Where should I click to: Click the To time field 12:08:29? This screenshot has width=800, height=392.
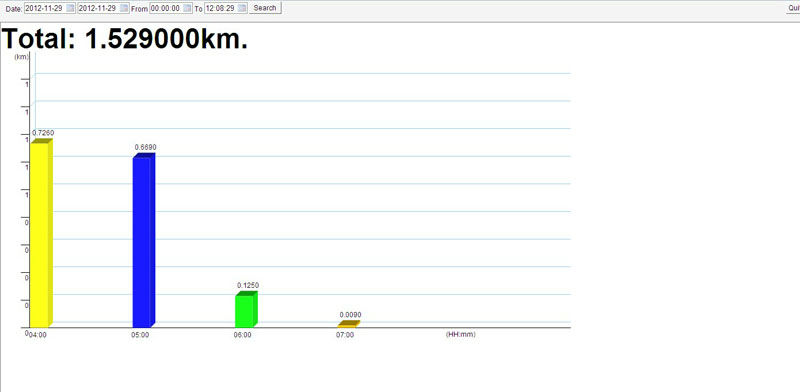226,8
